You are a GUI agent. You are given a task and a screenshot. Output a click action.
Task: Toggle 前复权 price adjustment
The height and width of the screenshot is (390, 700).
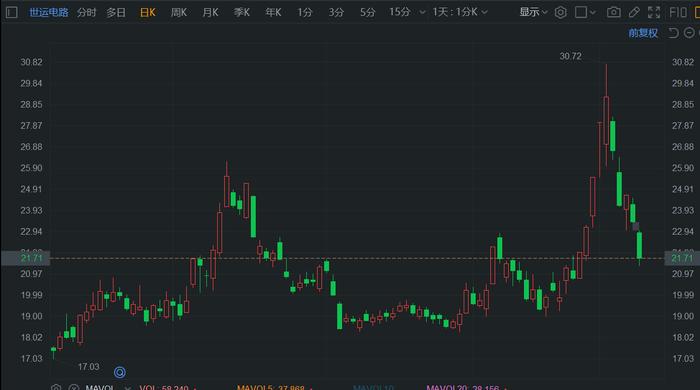(643, 33)
